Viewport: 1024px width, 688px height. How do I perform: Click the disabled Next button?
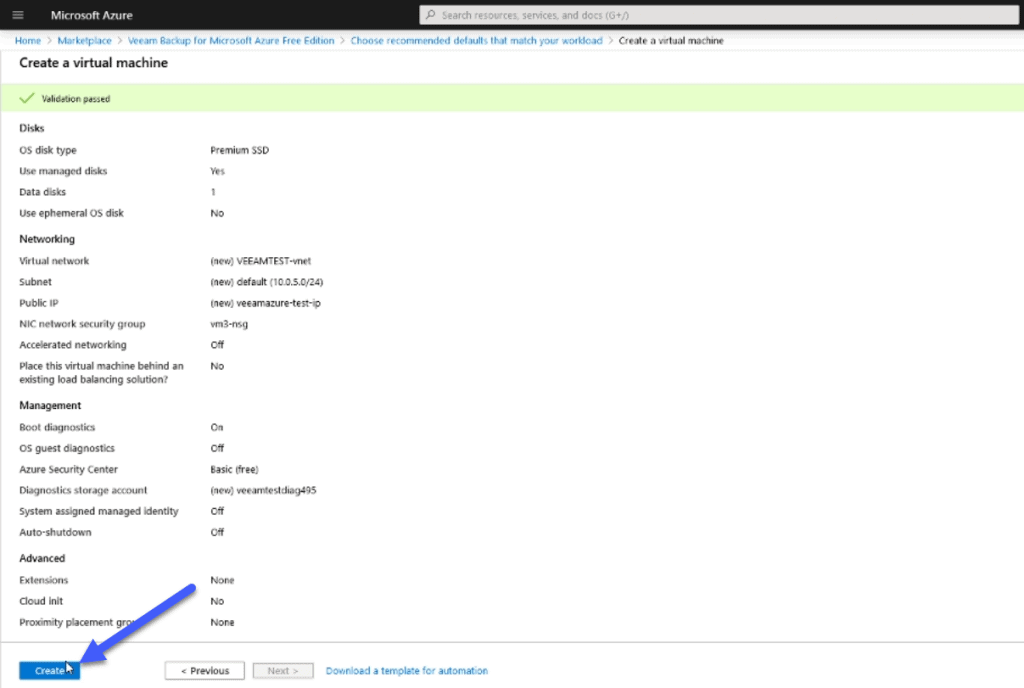point(283,670)
